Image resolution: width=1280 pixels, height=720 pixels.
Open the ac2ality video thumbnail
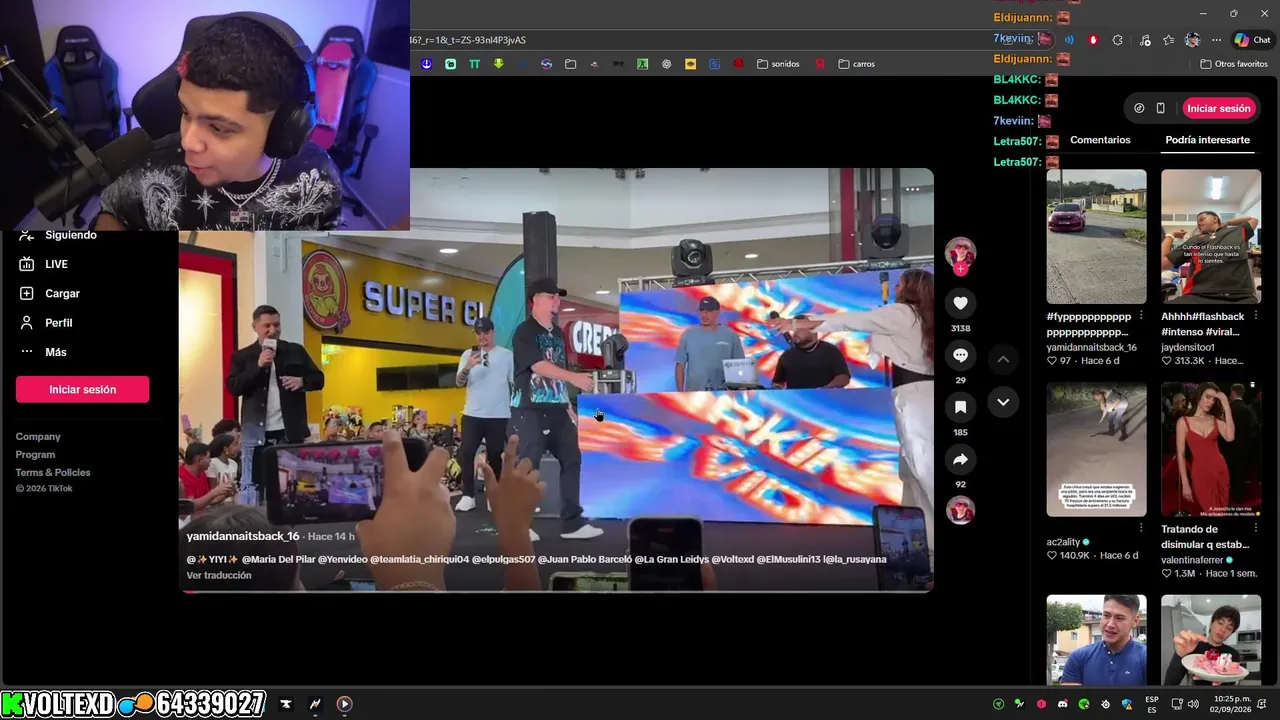pos(1096,449)
